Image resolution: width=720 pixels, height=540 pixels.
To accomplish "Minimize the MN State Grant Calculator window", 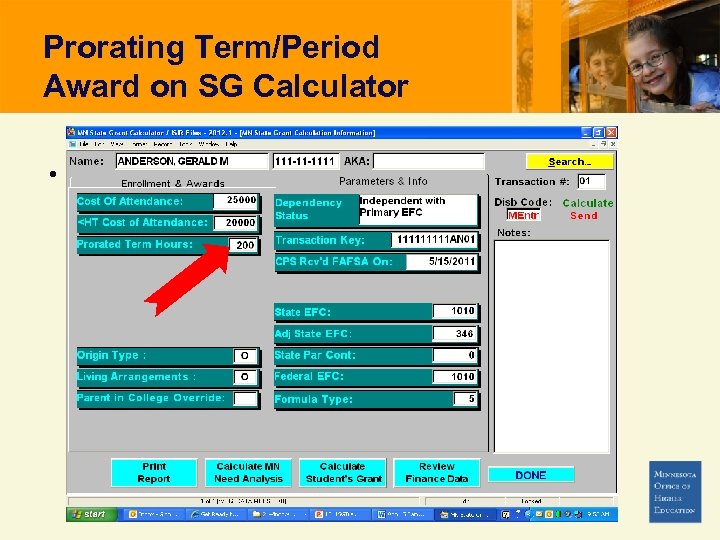I will [x=586, y=132].
